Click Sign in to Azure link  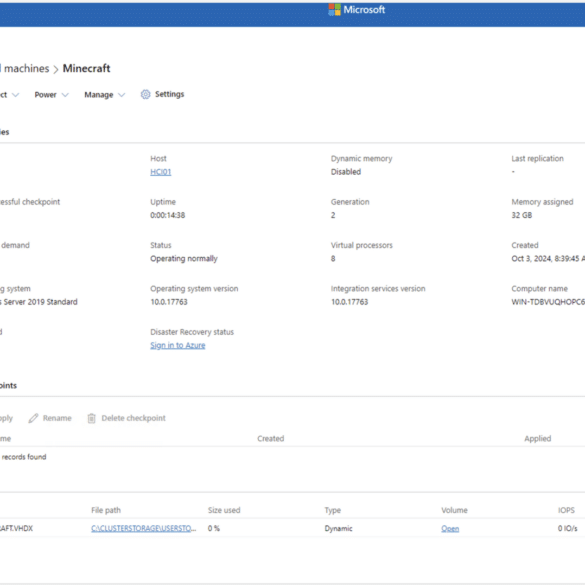178,345
